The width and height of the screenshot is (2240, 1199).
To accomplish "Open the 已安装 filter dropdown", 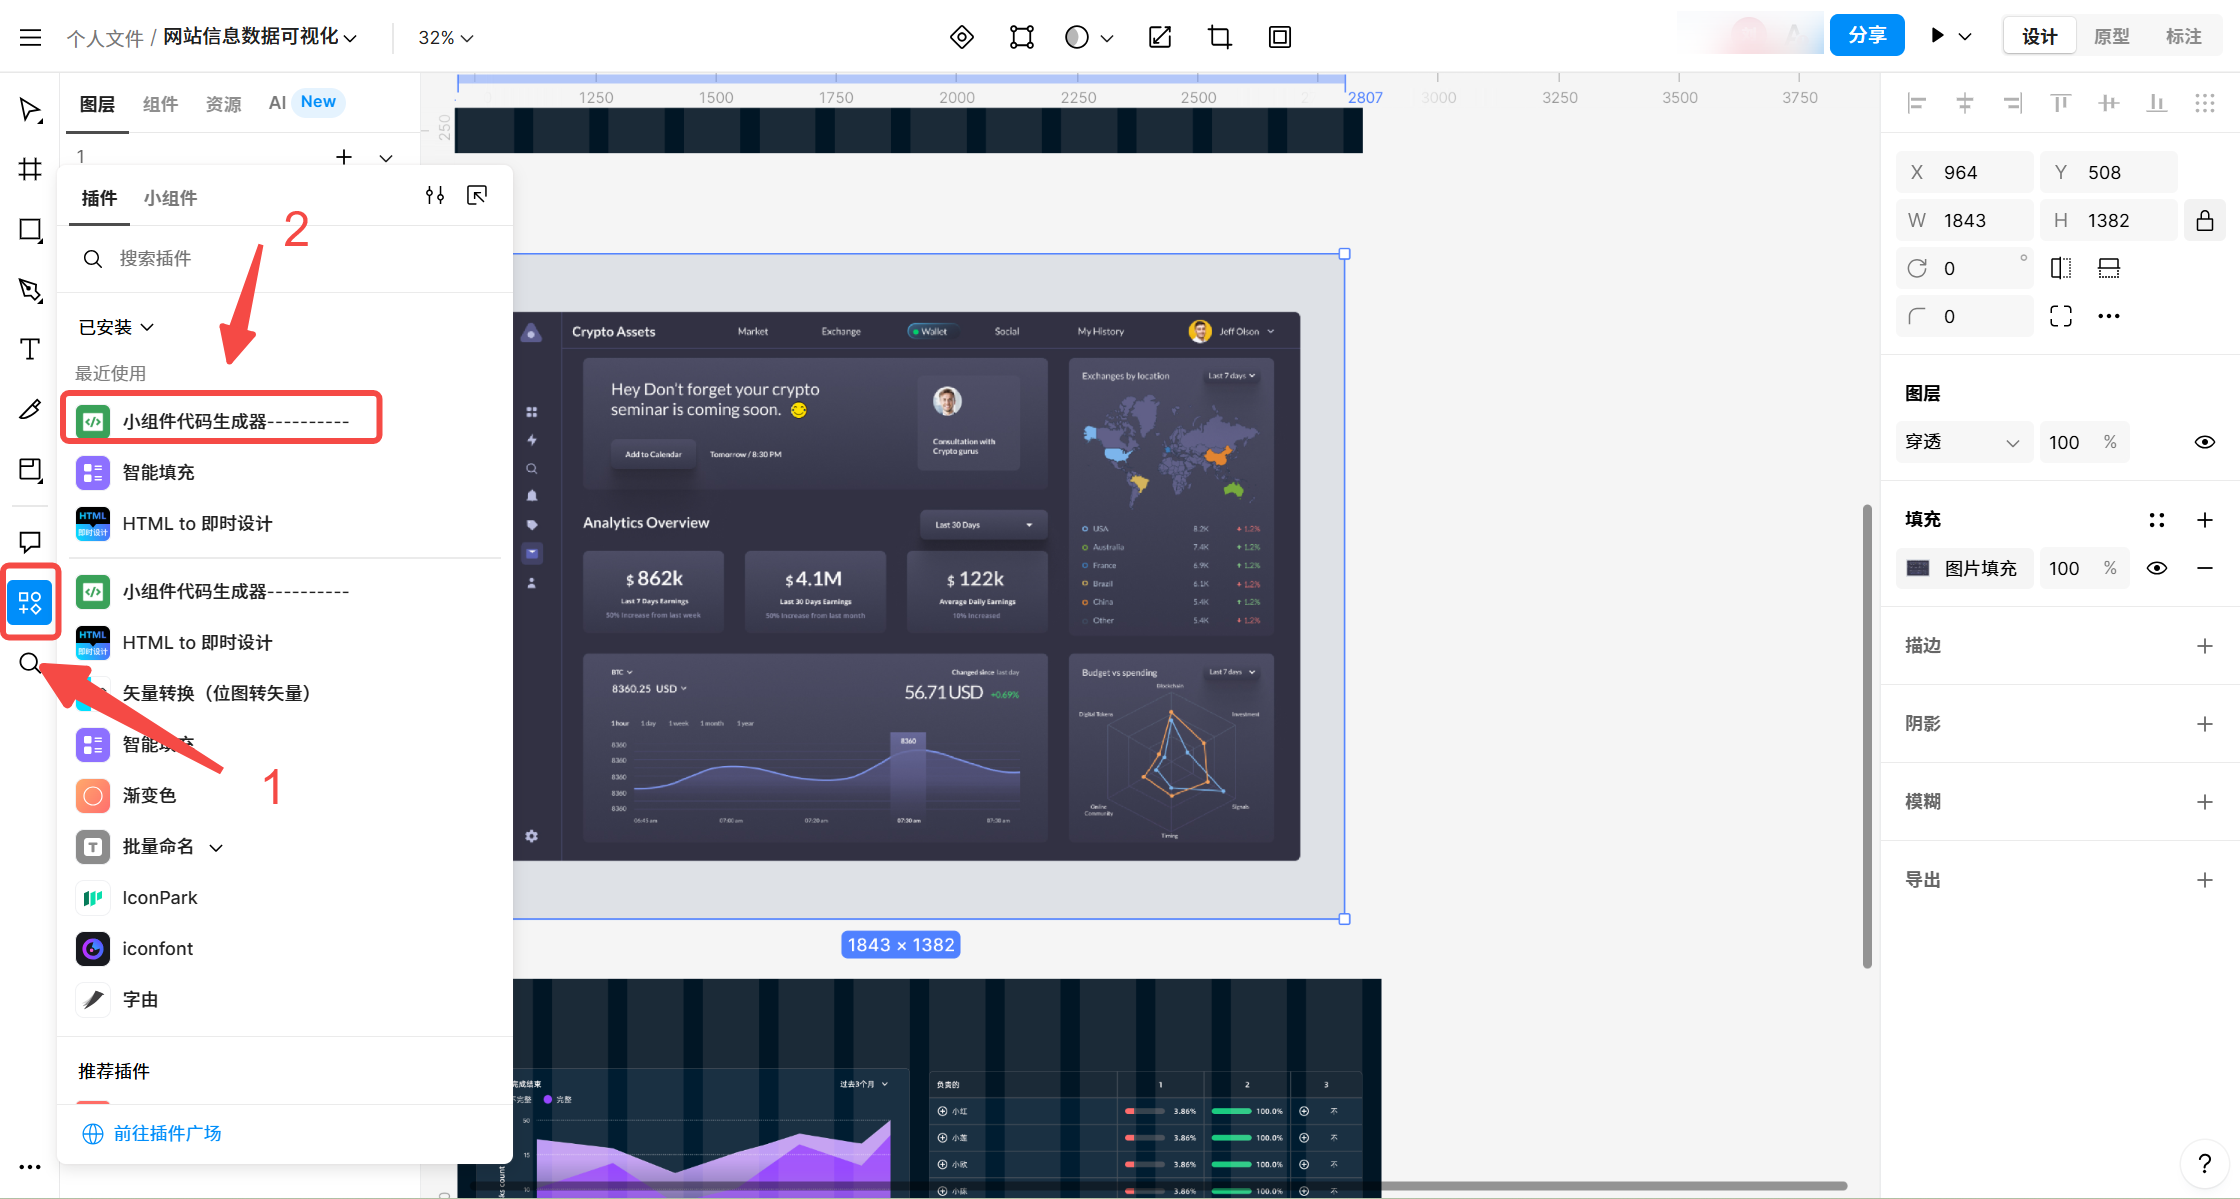I will (x=117, y=327).
